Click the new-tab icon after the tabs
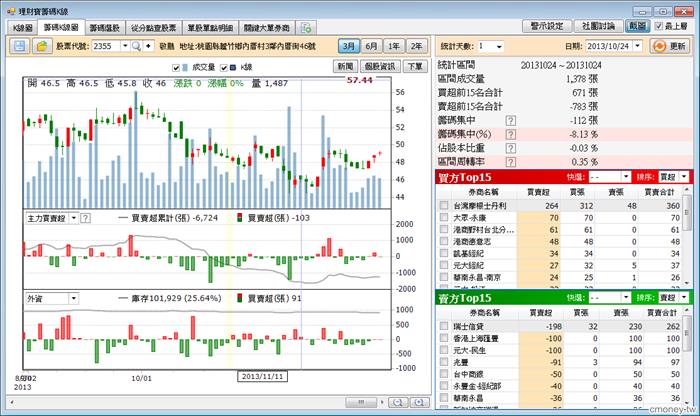 click(x=306, y=28)
